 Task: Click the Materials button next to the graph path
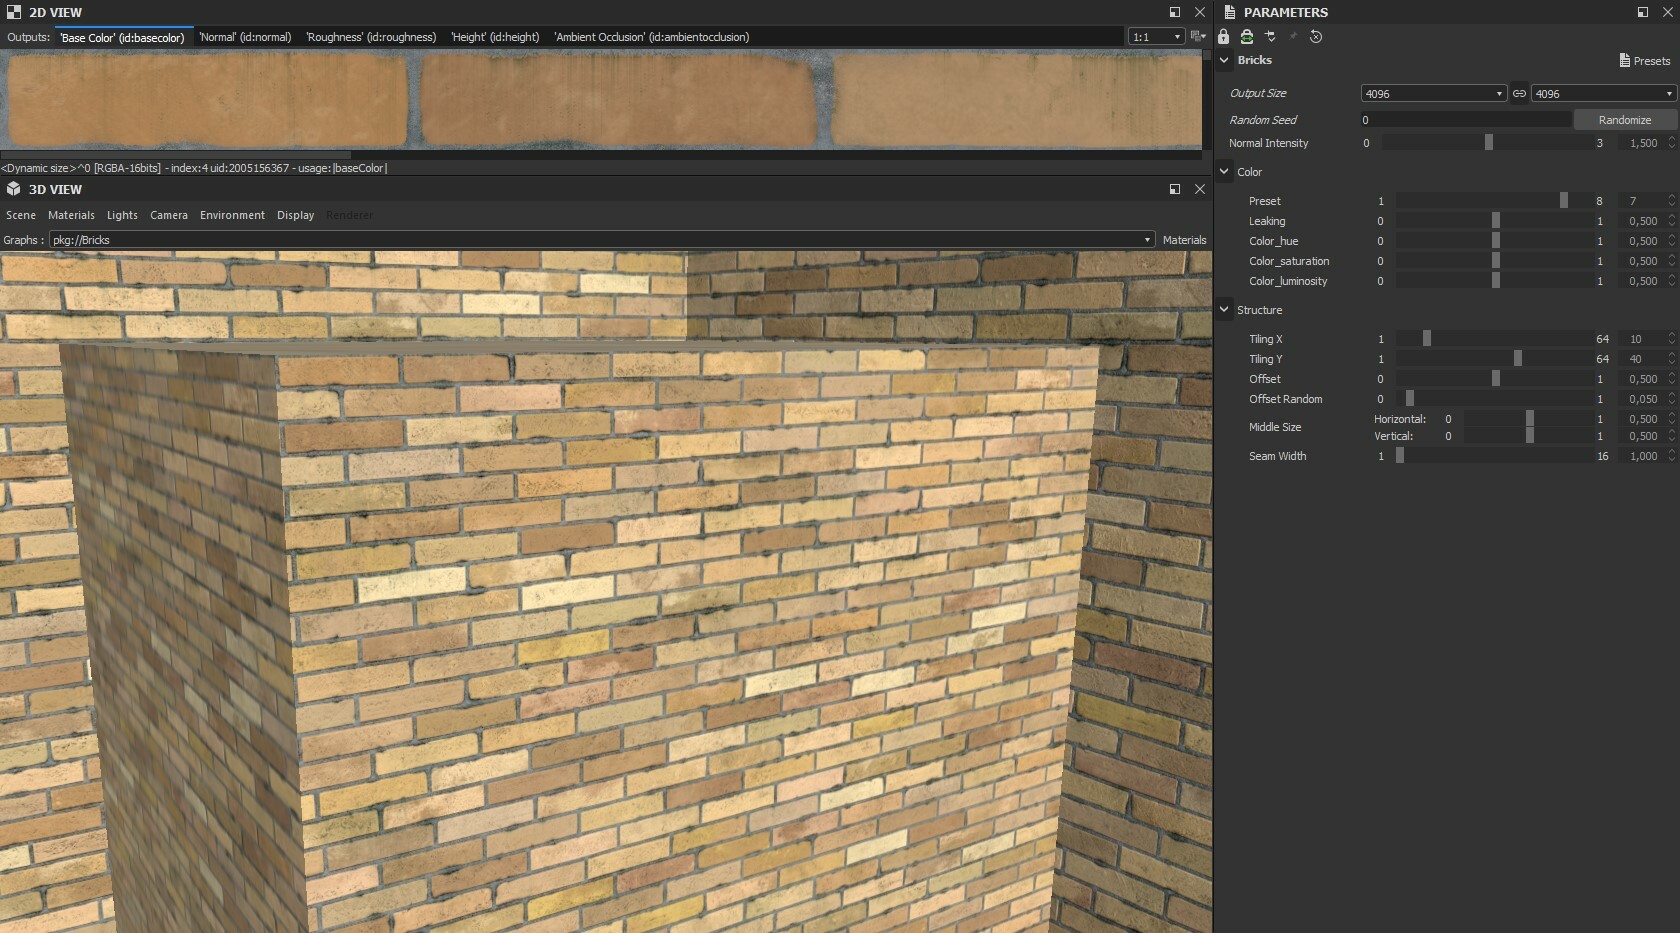[1184, 240]
